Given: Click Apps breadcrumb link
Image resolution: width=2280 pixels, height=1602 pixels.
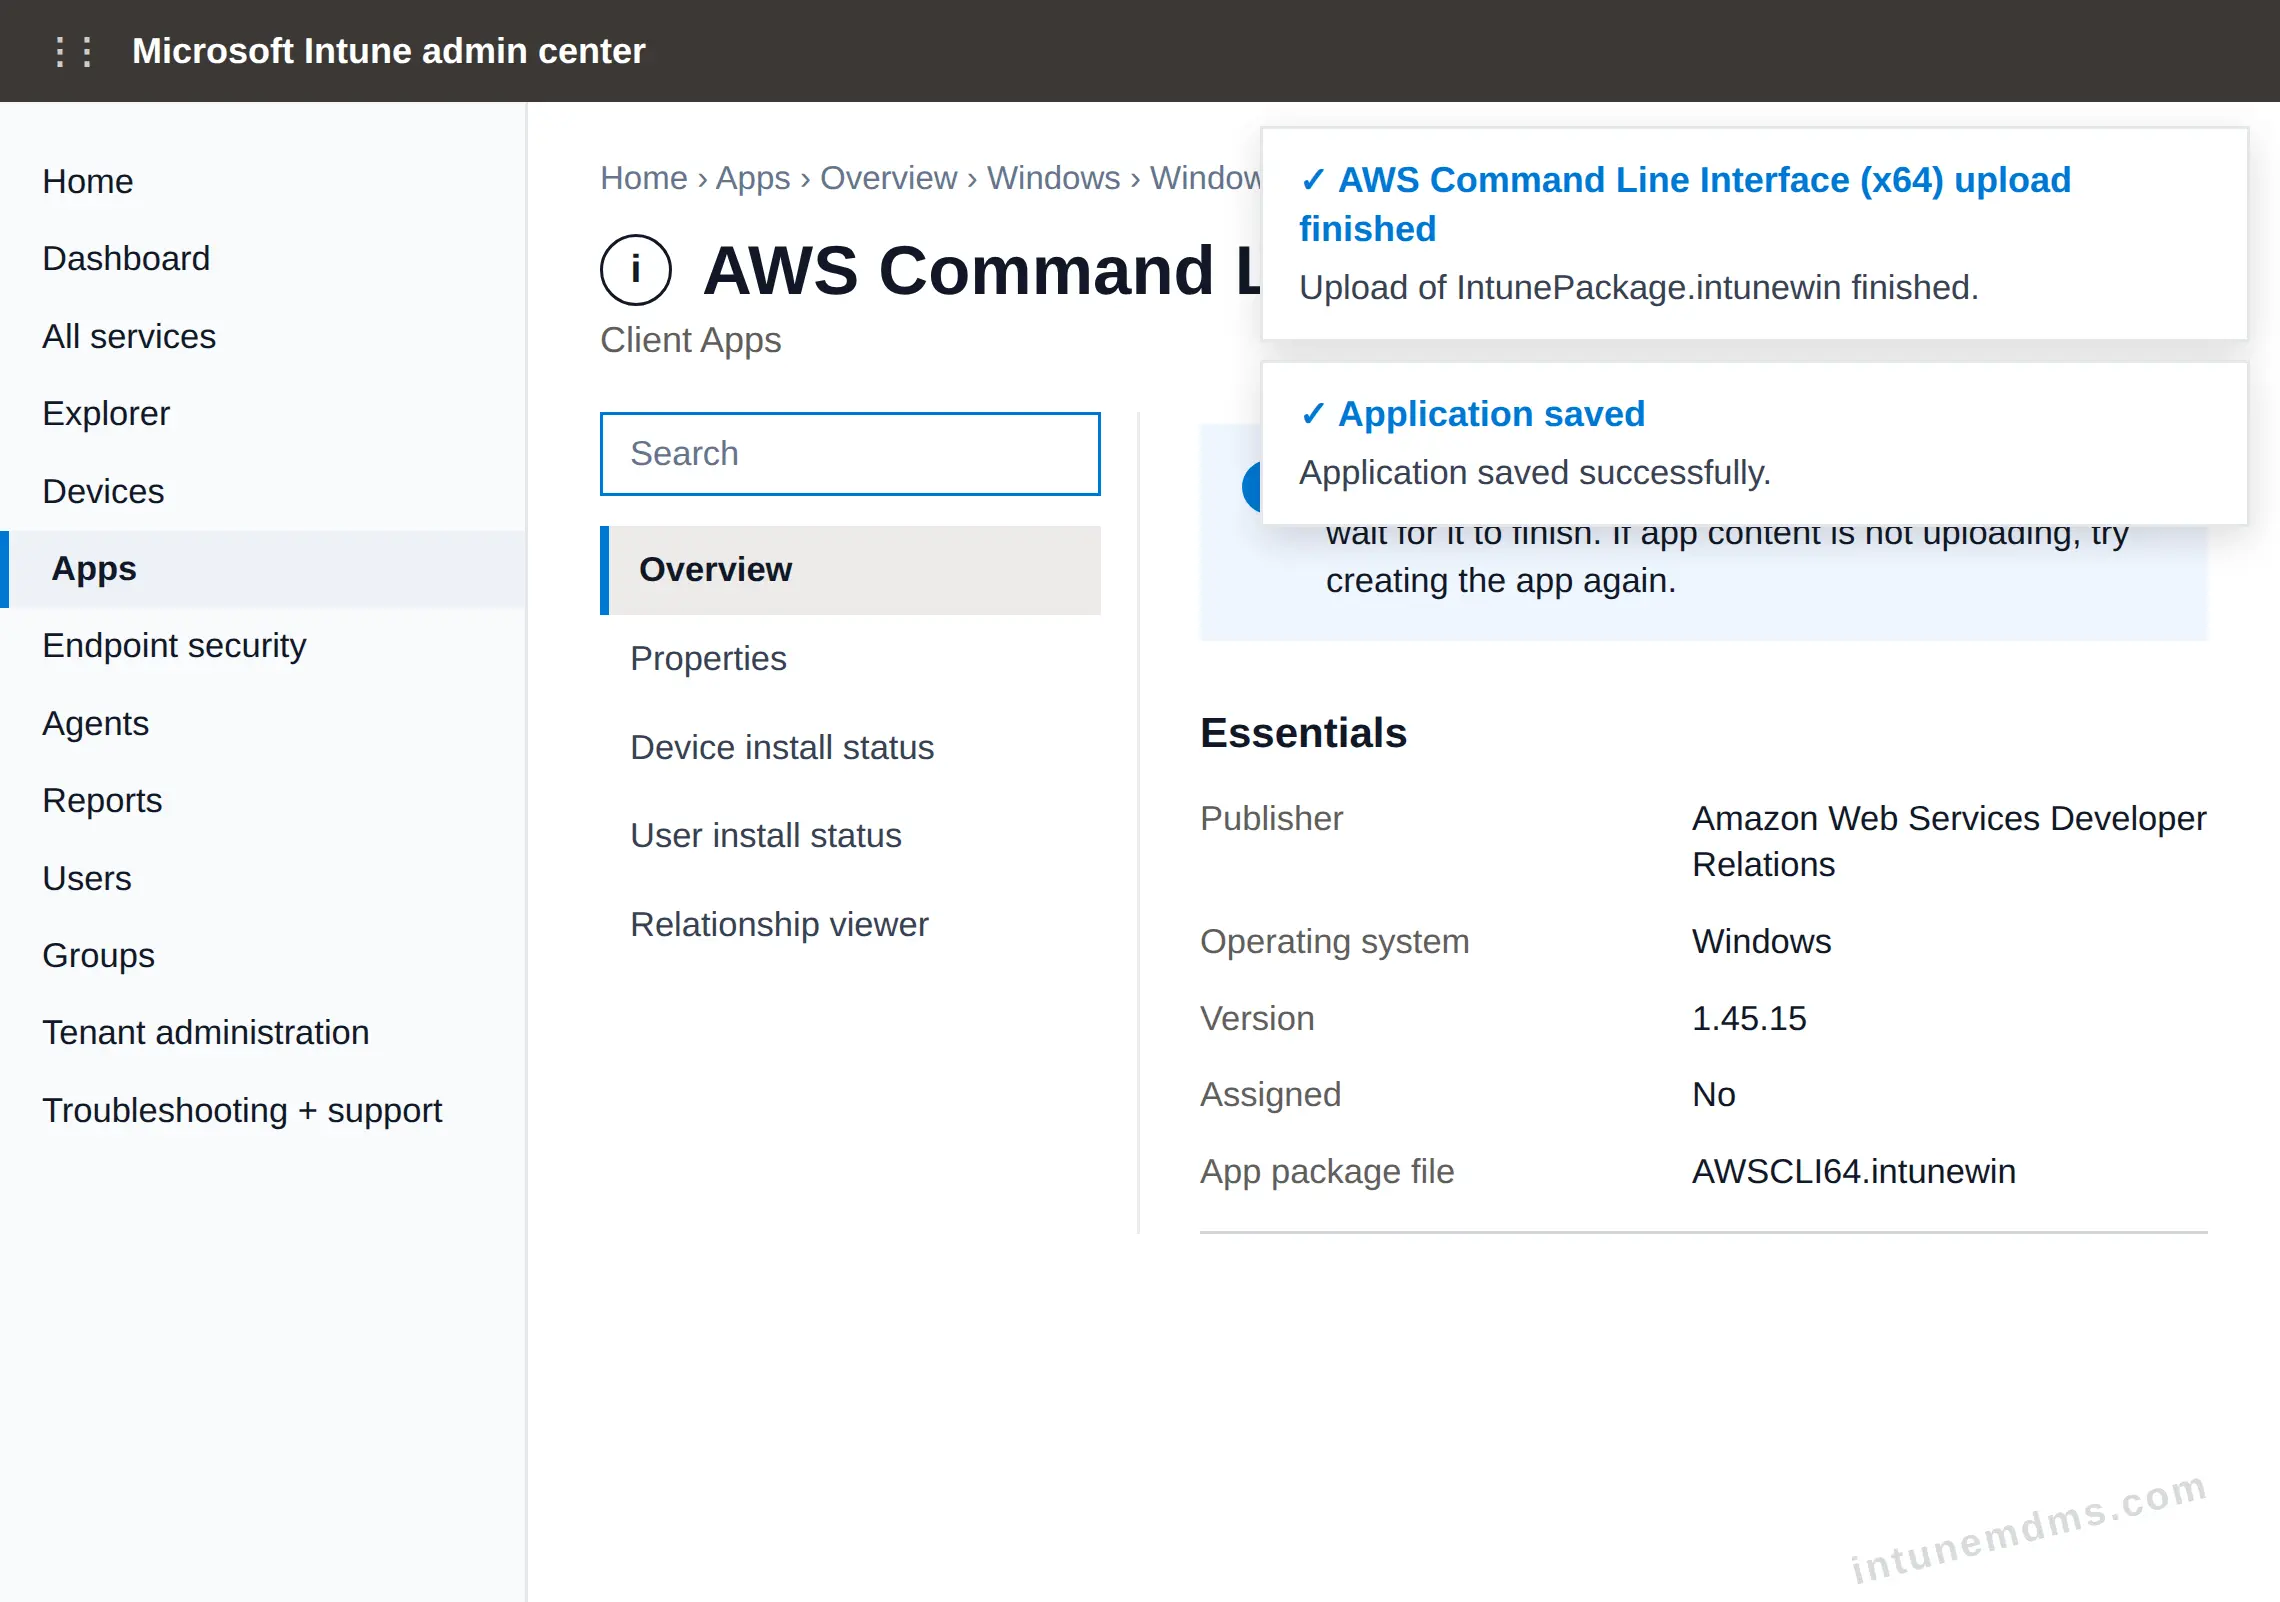Looking at the screenshot, I should pyautogui.click(x=753, y=178).
